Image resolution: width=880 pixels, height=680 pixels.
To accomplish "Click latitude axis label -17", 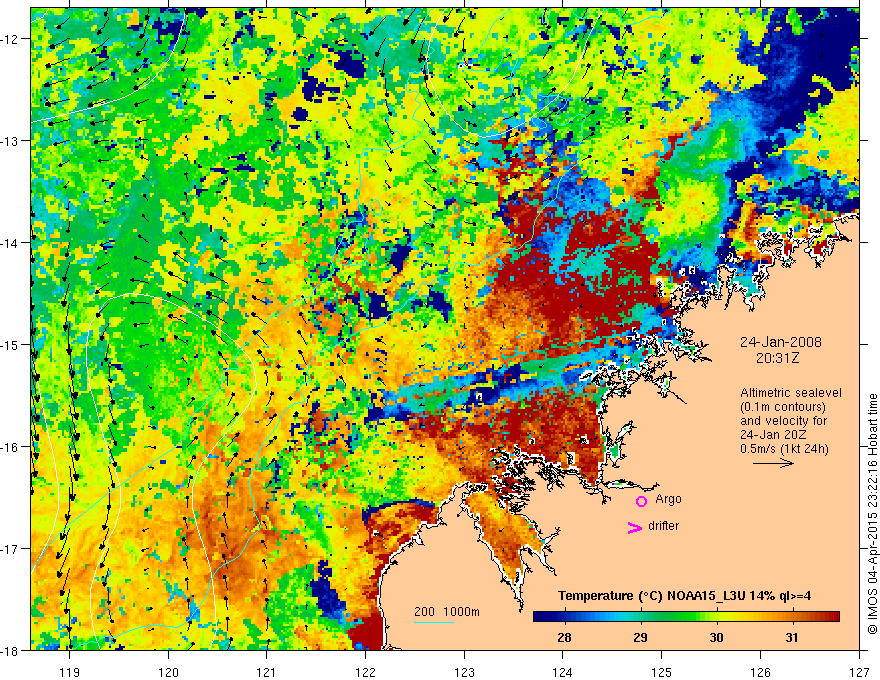I will click(11, 549).
